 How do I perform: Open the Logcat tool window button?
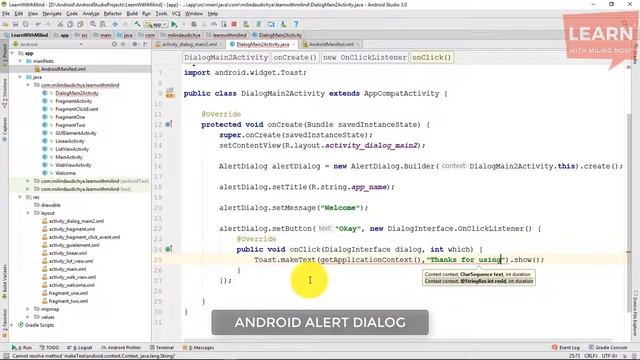coord(80,347)
